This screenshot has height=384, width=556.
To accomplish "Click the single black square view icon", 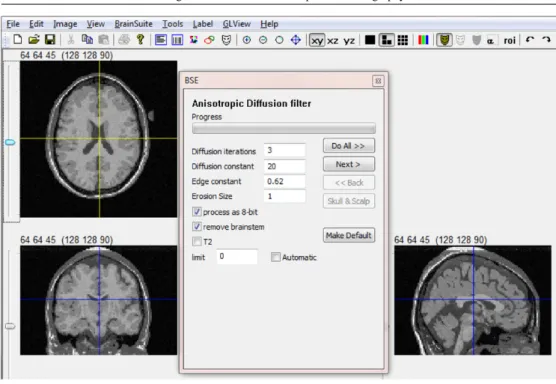I will [370, 40].
